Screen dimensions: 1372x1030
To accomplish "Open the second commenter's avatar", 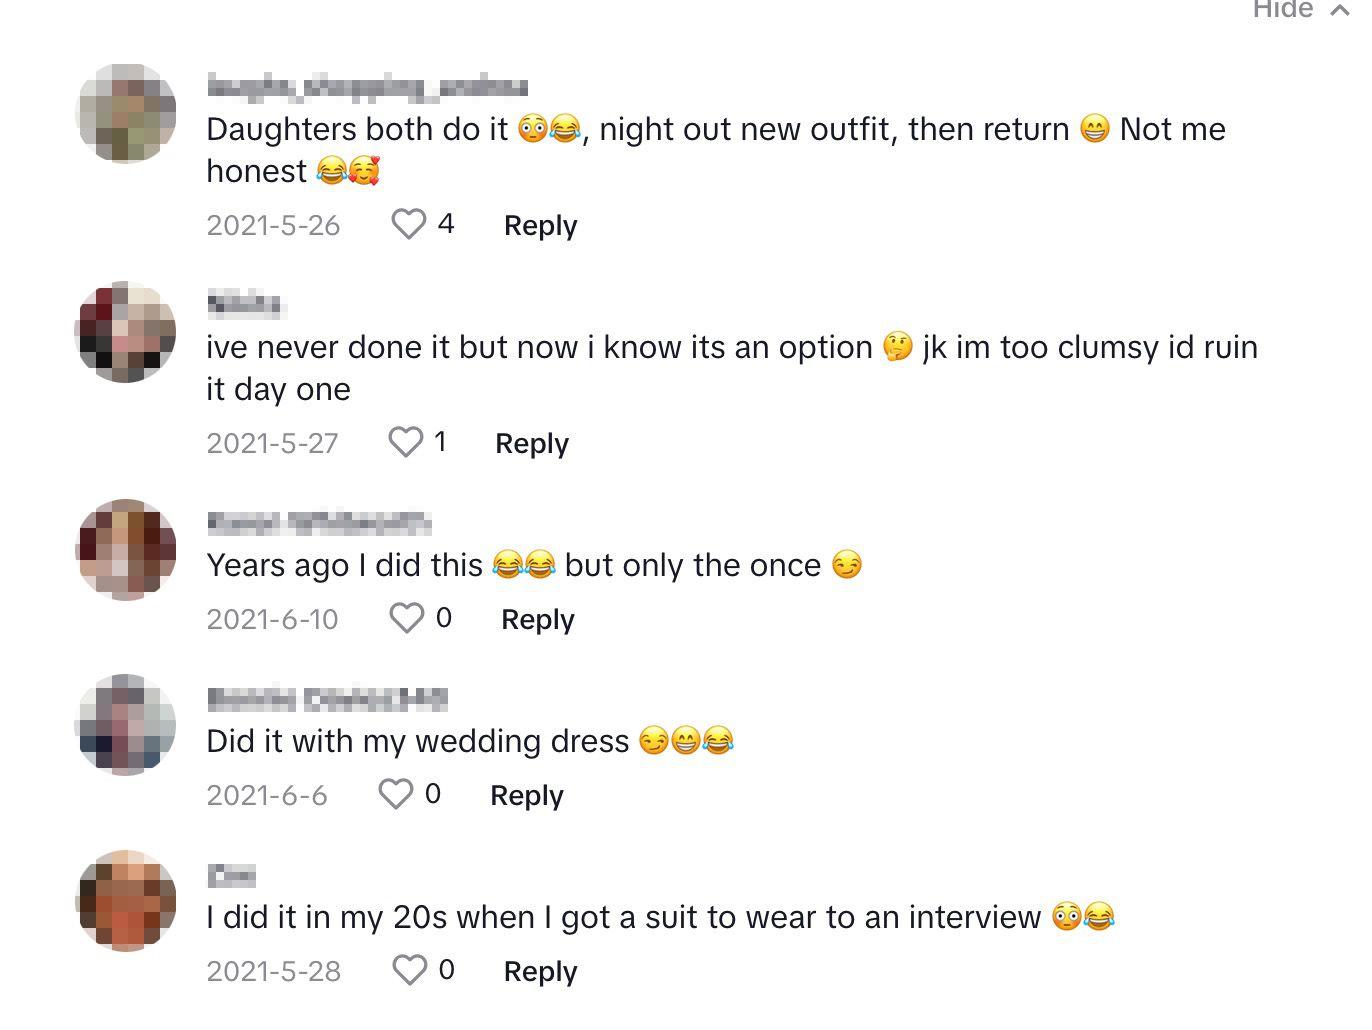I will [x=126, y=331].
